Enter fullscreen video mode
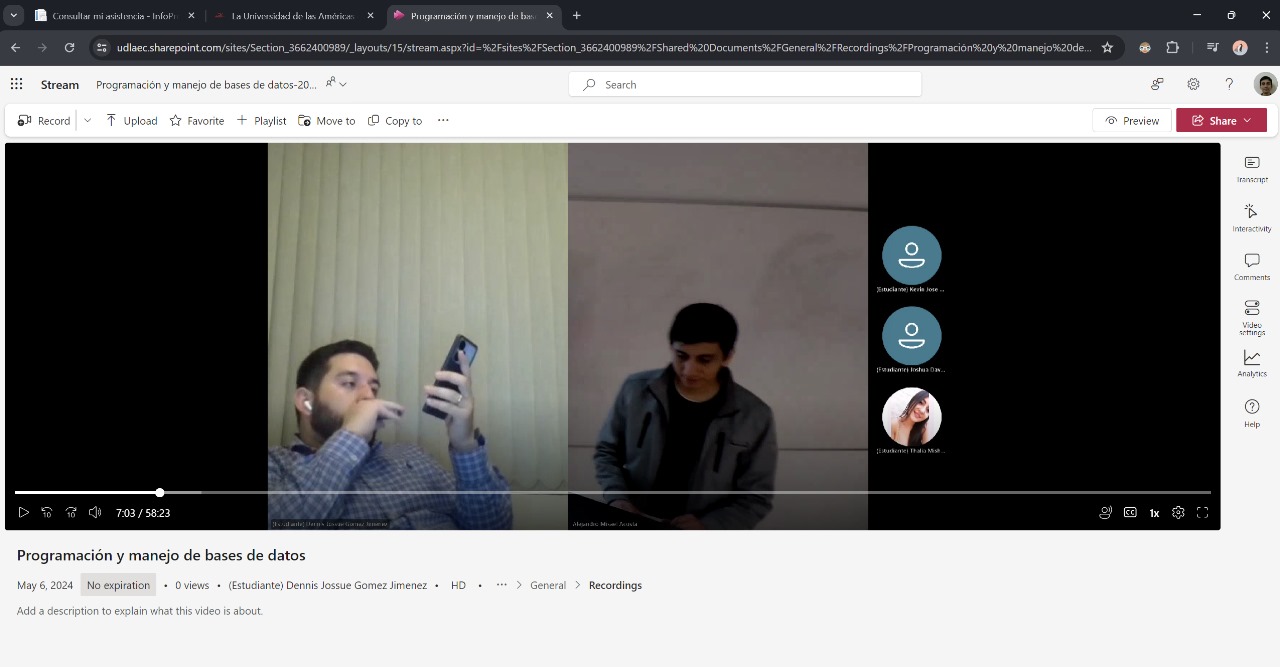The width and height of the screenshot is (1280, 667). pos(1202,512)
